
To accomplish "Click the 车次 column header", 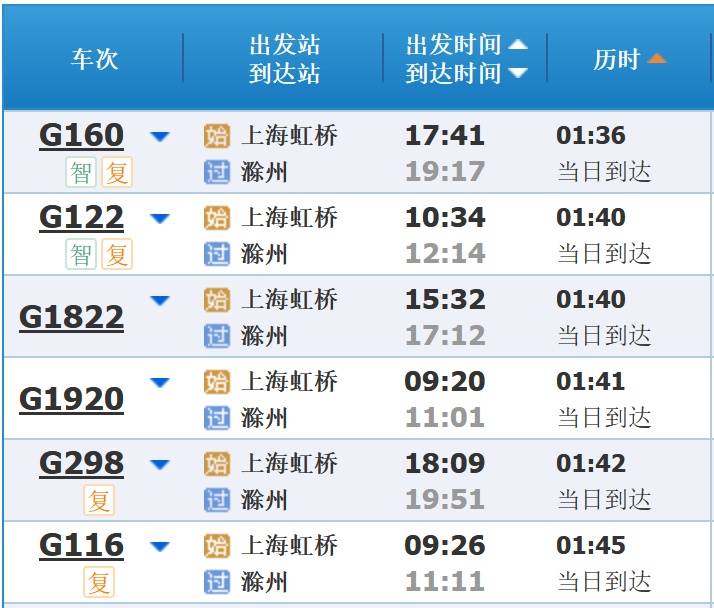I will pos(94,59).
